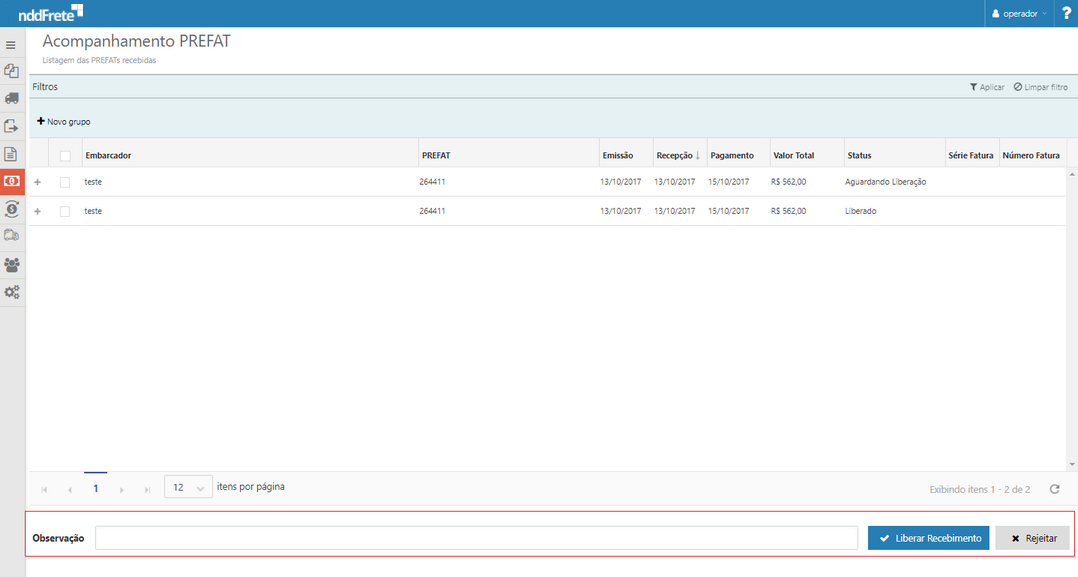Click the dollar refresh cycle sidebar icon
The image size is (1078, 577).
click(x=11, y=209)
